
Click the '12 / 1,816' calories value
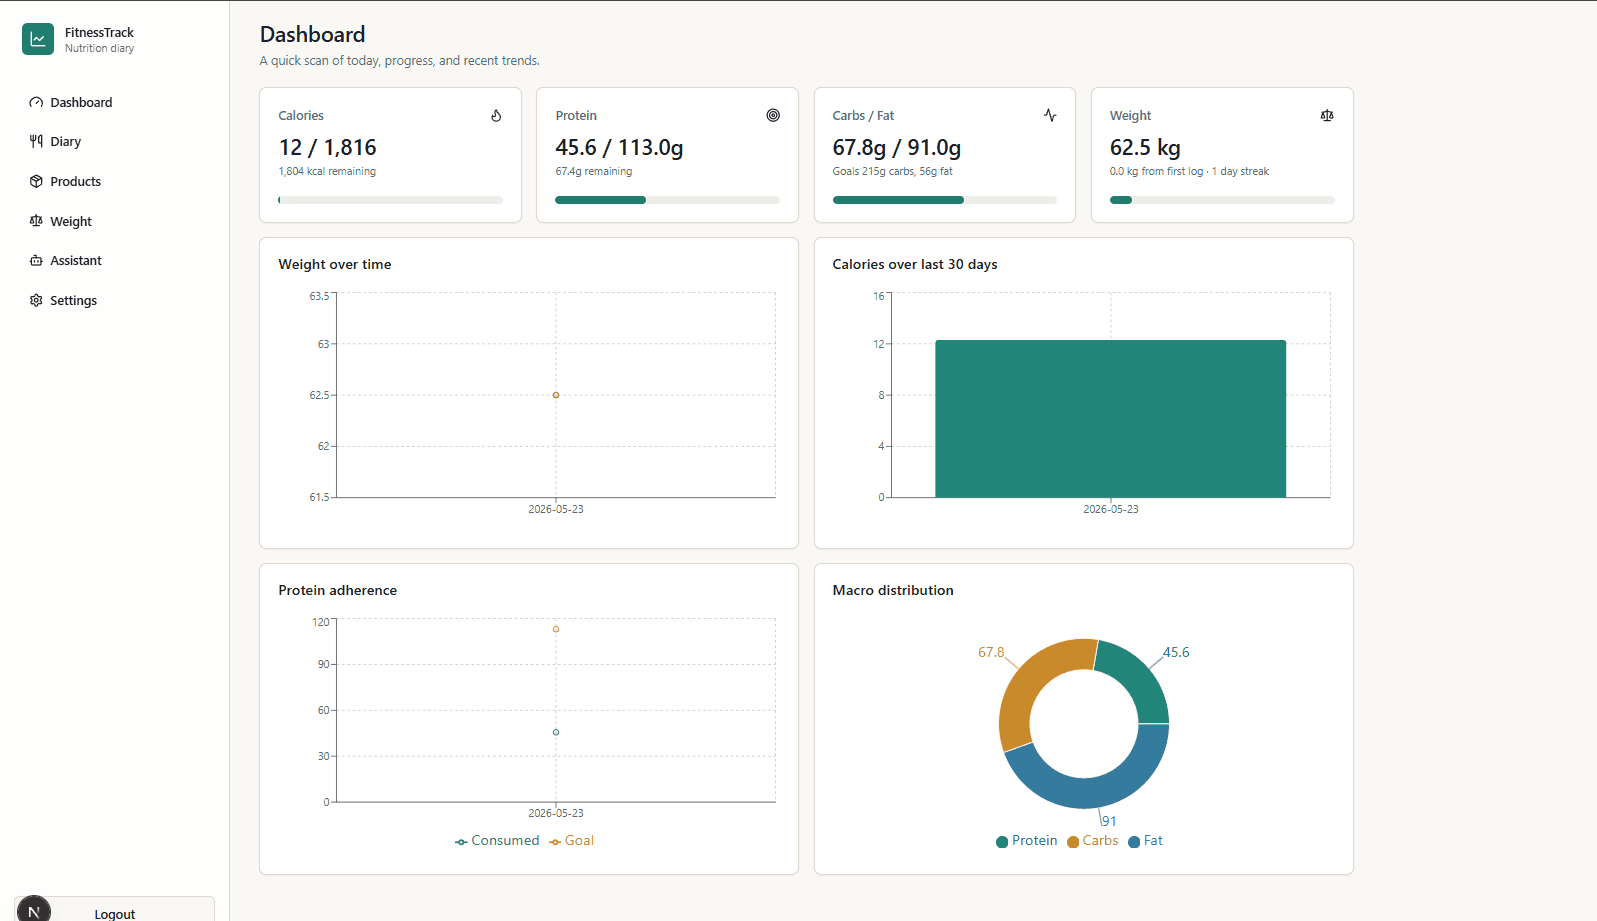(x=327, y=147)
